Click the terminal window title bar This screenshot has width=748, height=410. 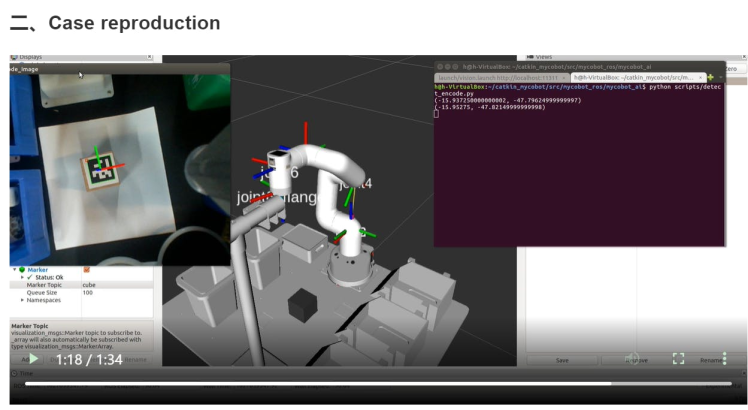point(580,67)
